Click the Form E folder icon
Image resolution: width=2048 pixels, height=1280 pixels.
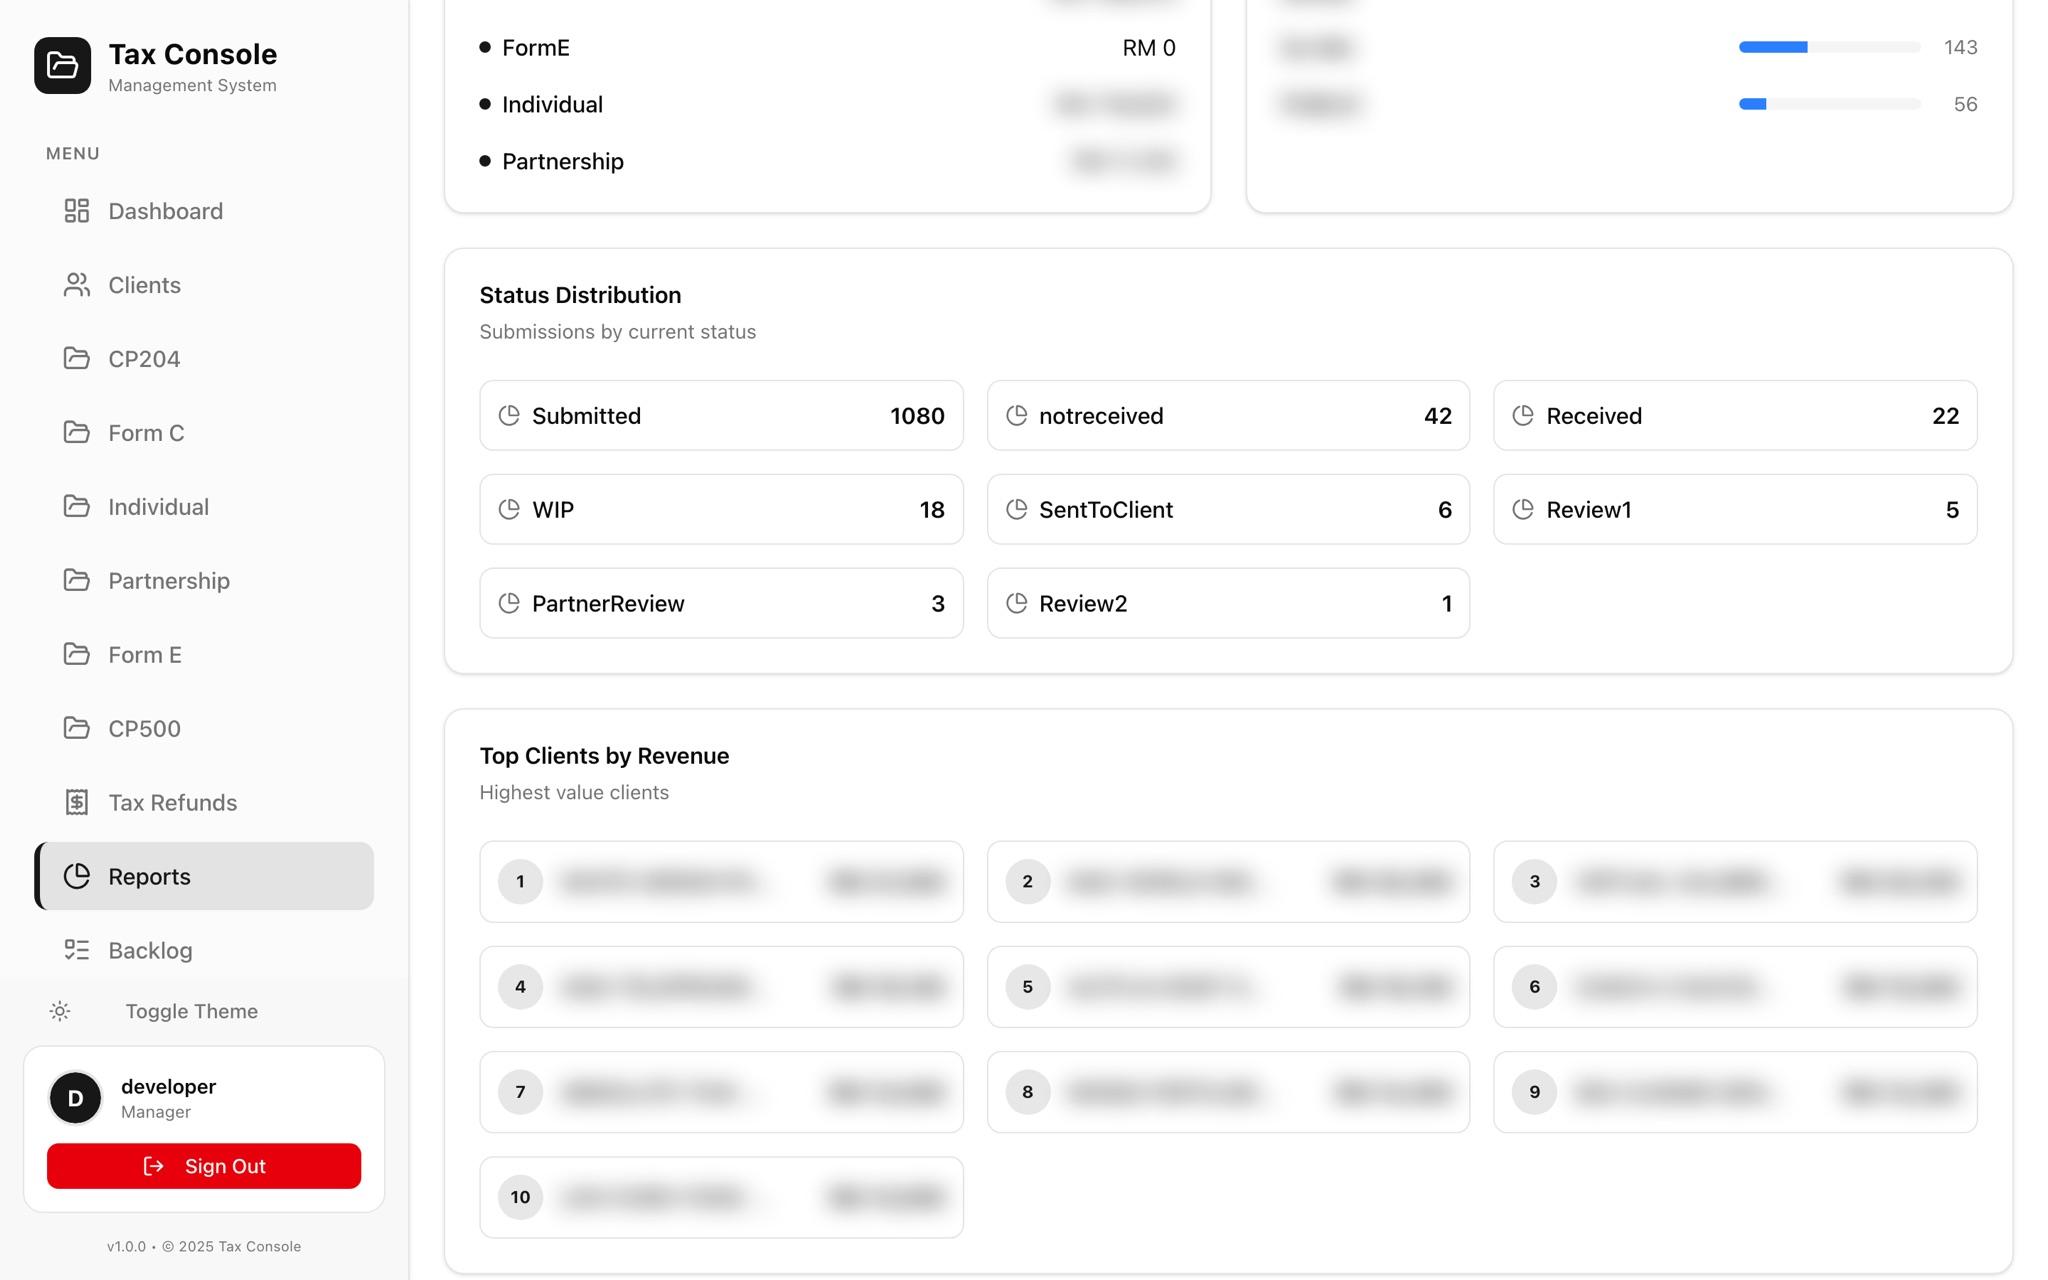pos(77,654)
